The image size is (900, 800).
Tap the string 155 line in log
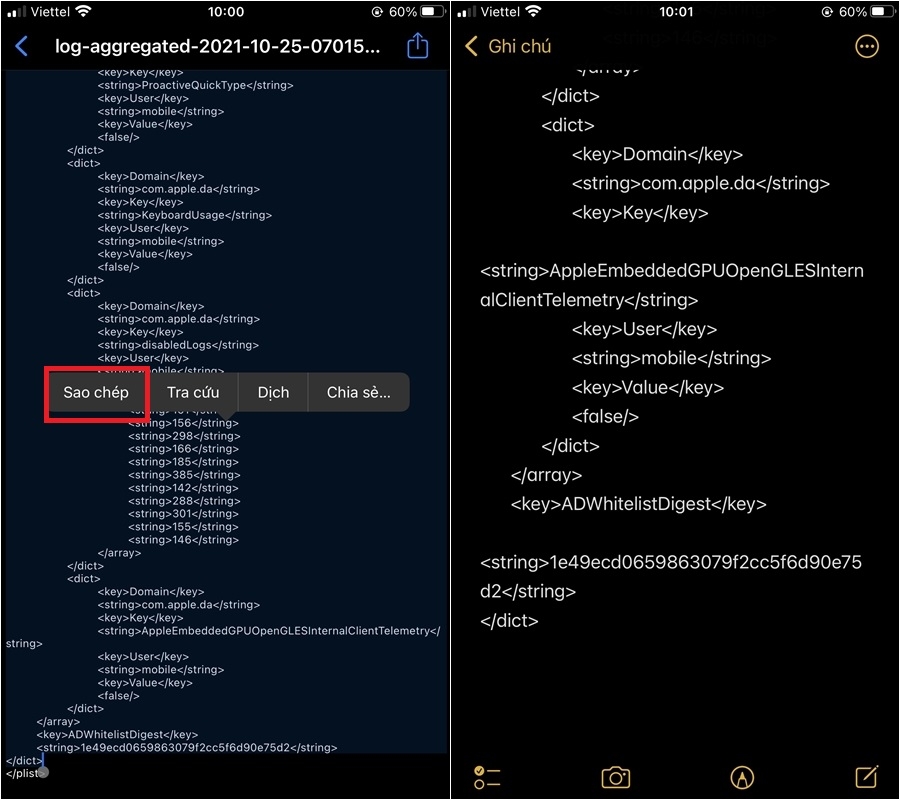[x=183, y=527]
